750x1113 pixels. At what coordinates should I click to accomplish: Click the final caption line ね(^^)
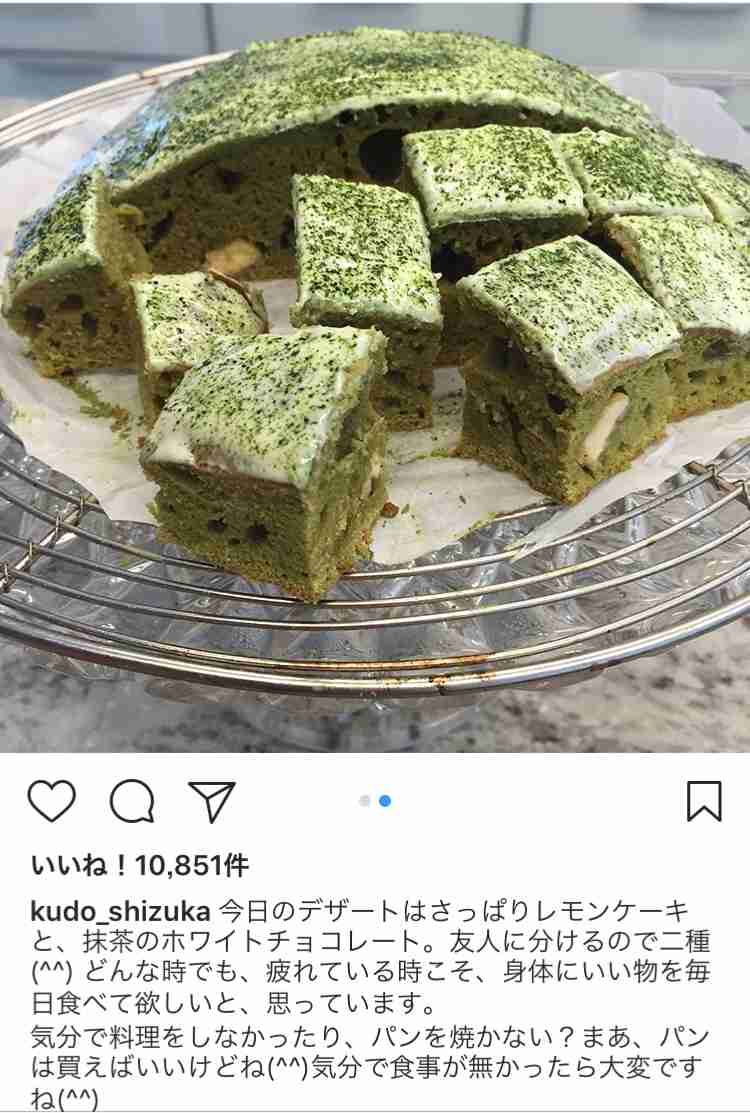tap(65, 1097)
